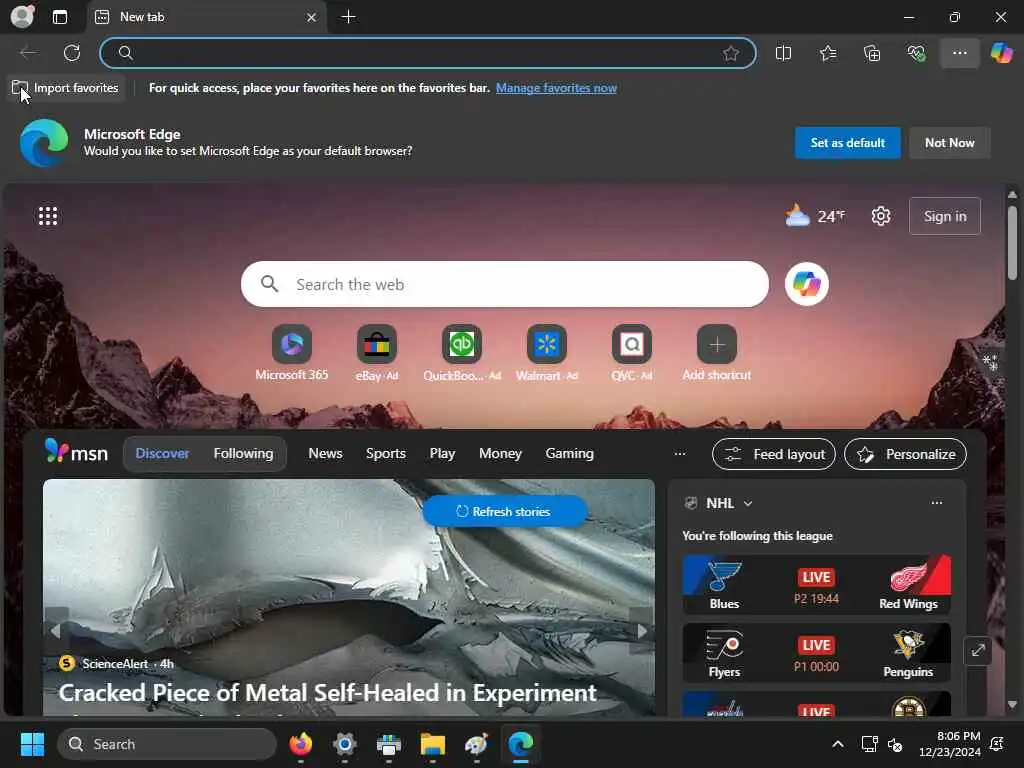The height and width of the screenshot is (768, 1024).
Task: Open the Play feed tab
Action: [x=442, y=453]
